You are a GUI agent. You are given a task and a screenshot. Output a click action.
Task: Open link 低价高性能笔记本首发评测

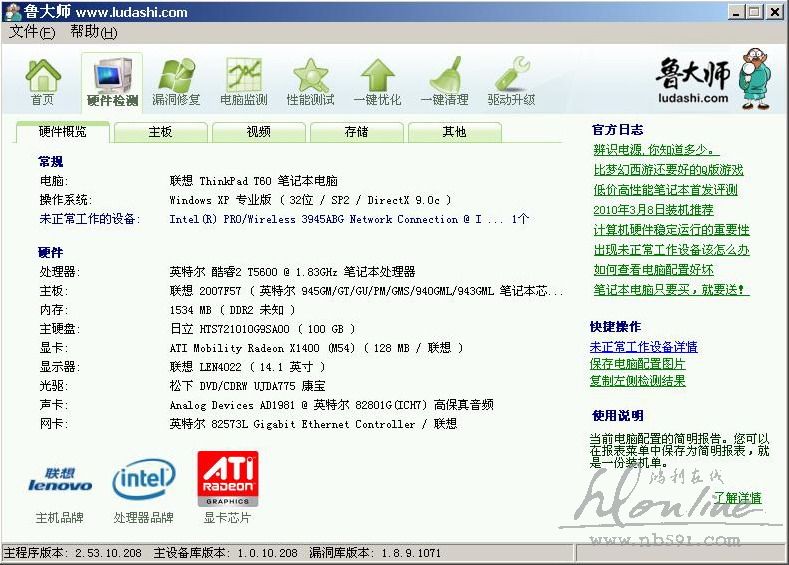click(x=665, y=190)
